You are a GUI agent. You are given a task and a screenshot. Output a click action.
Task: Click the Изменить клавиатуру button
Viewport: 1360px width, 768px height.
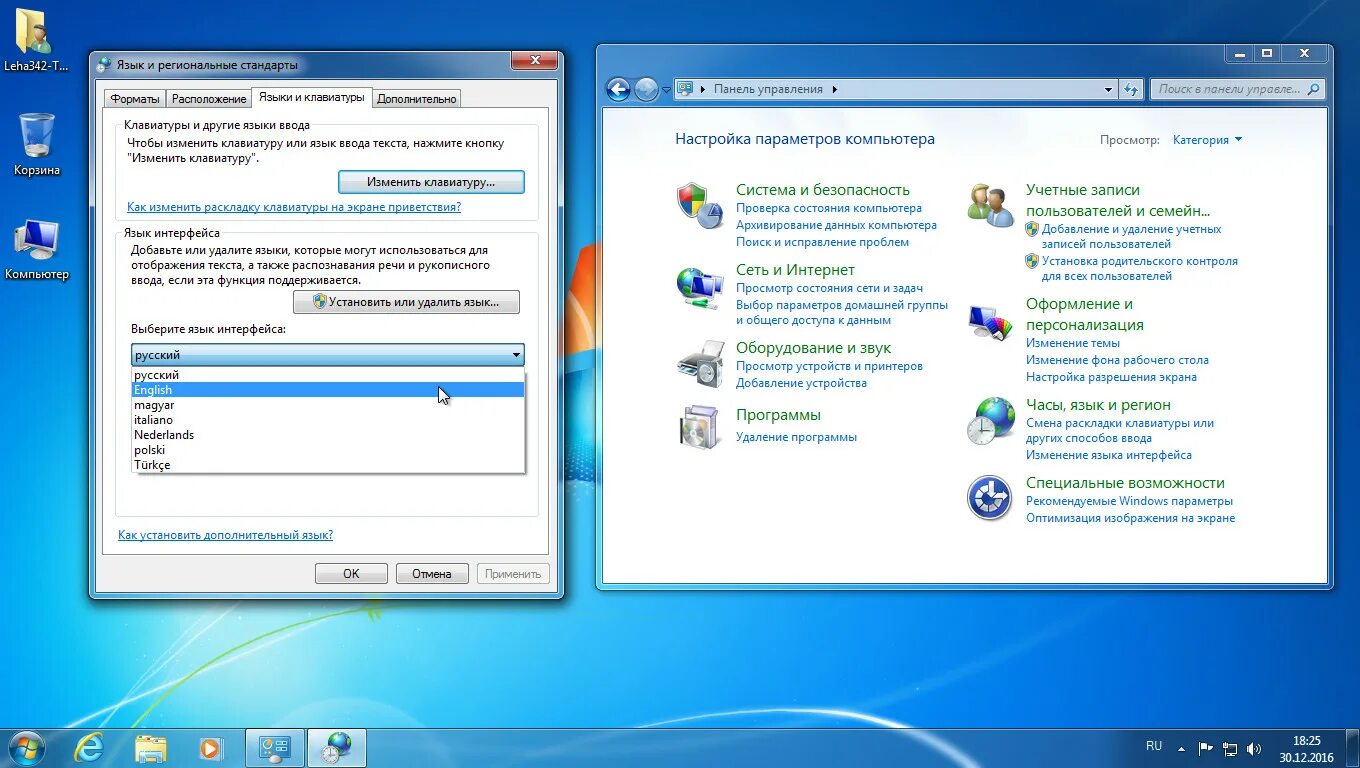tap(431, 182)
